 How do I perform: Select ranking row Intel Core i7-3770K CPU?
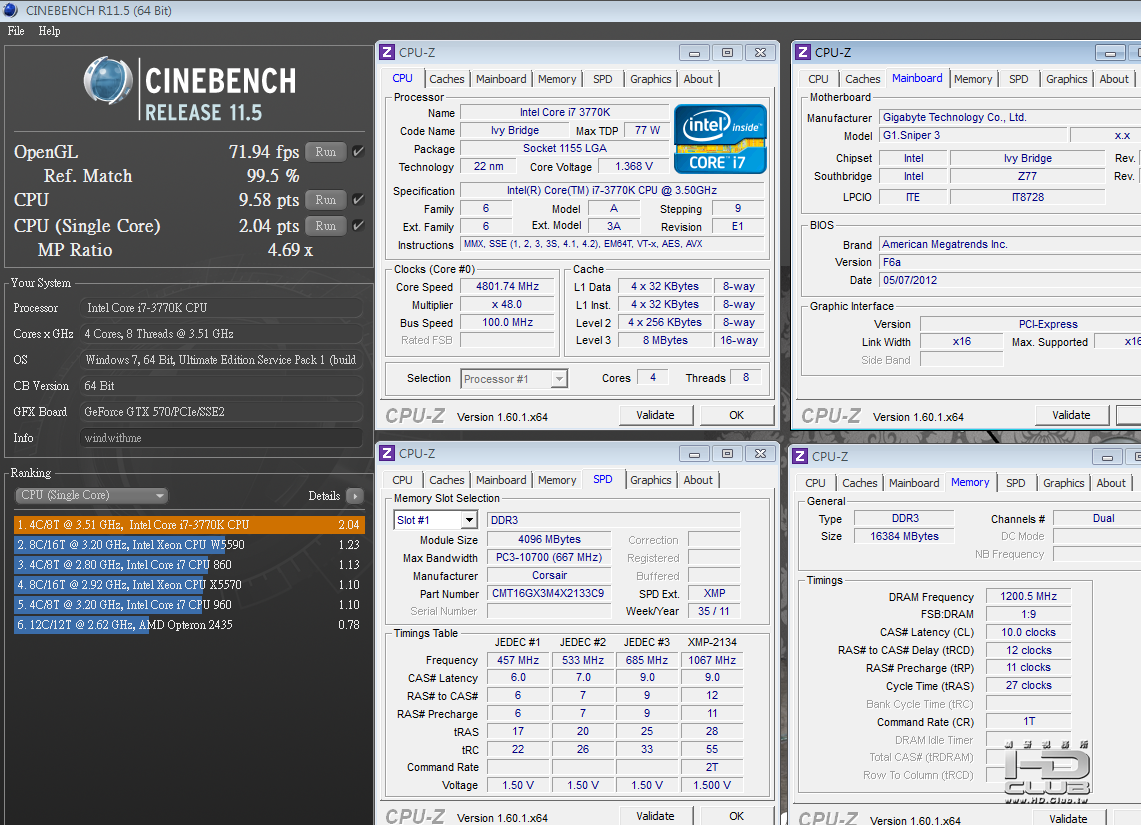[x=188, y=525]
